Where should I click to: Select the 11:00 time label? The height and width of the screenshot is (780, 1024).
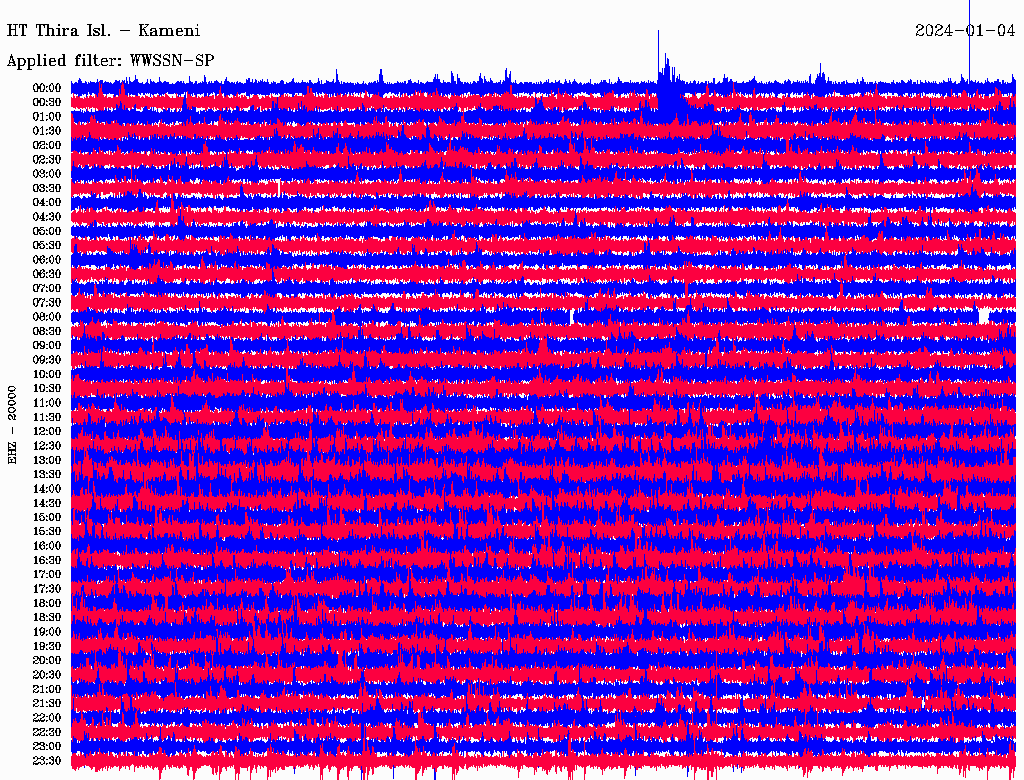[x=47, y=403]
